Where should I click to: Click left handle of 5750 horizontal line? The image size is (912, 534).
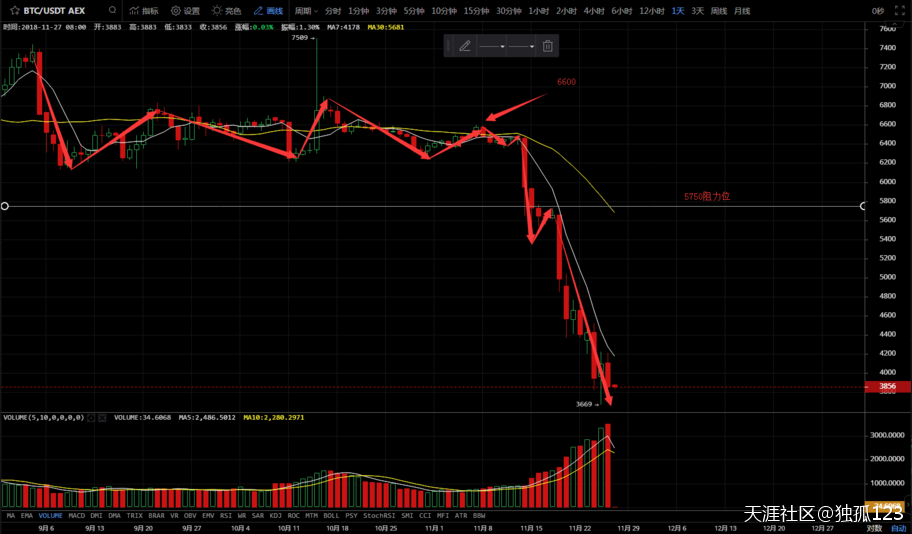click(5, 206)
